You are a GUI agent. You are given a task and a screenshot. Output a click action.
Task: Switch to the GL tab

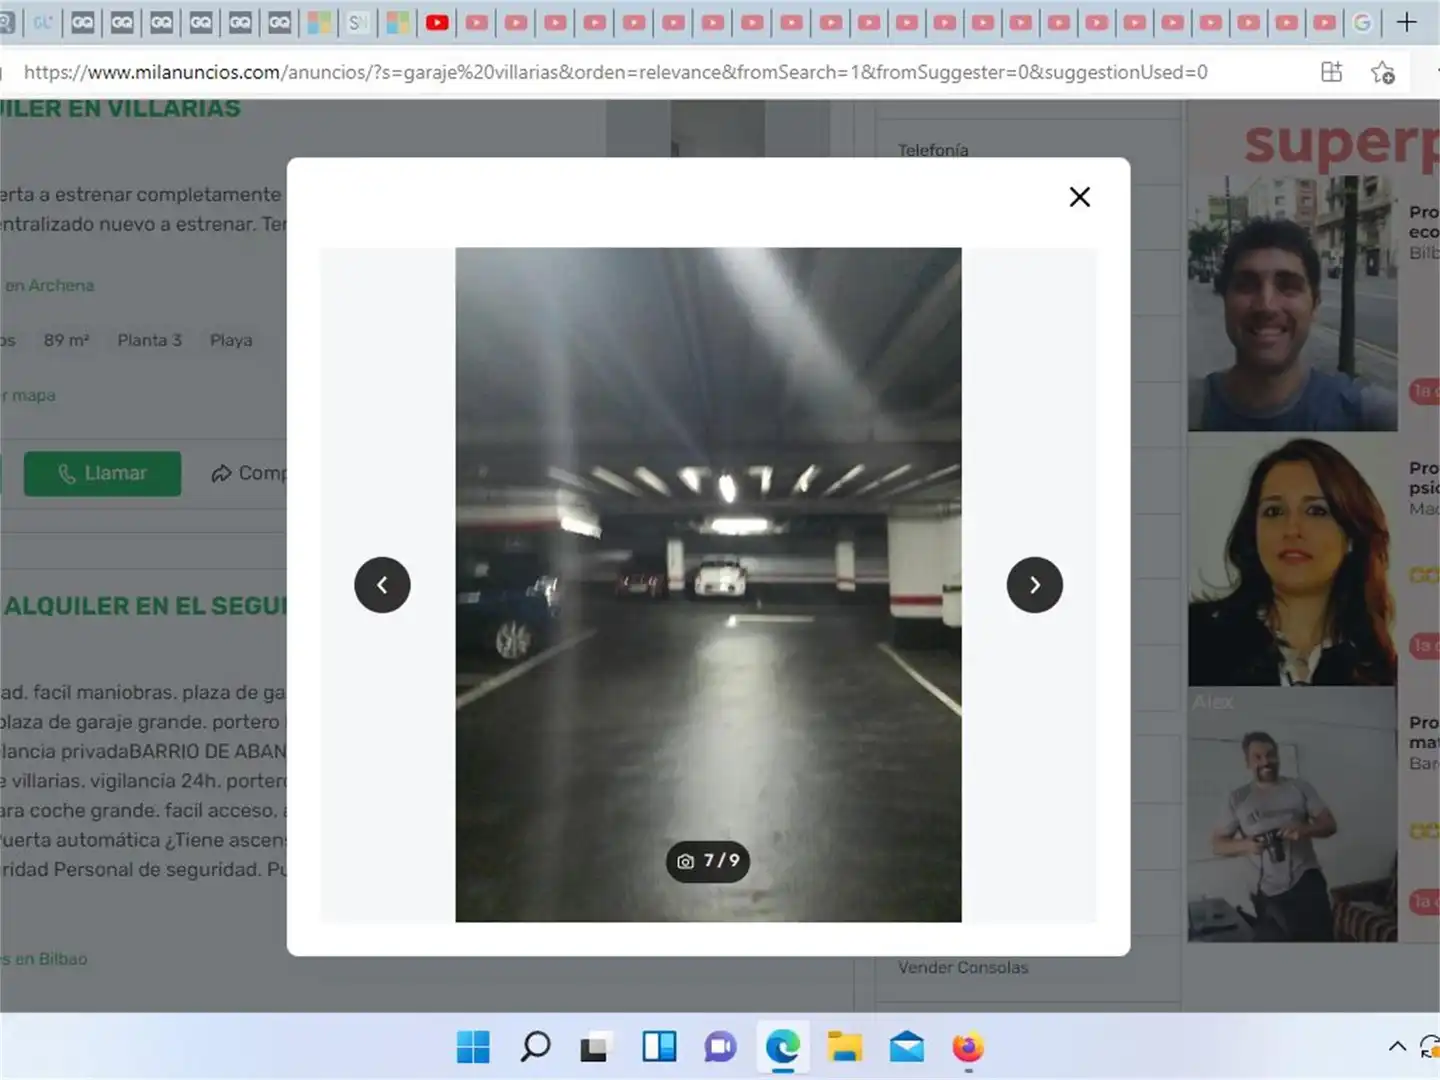pos(43,22)
